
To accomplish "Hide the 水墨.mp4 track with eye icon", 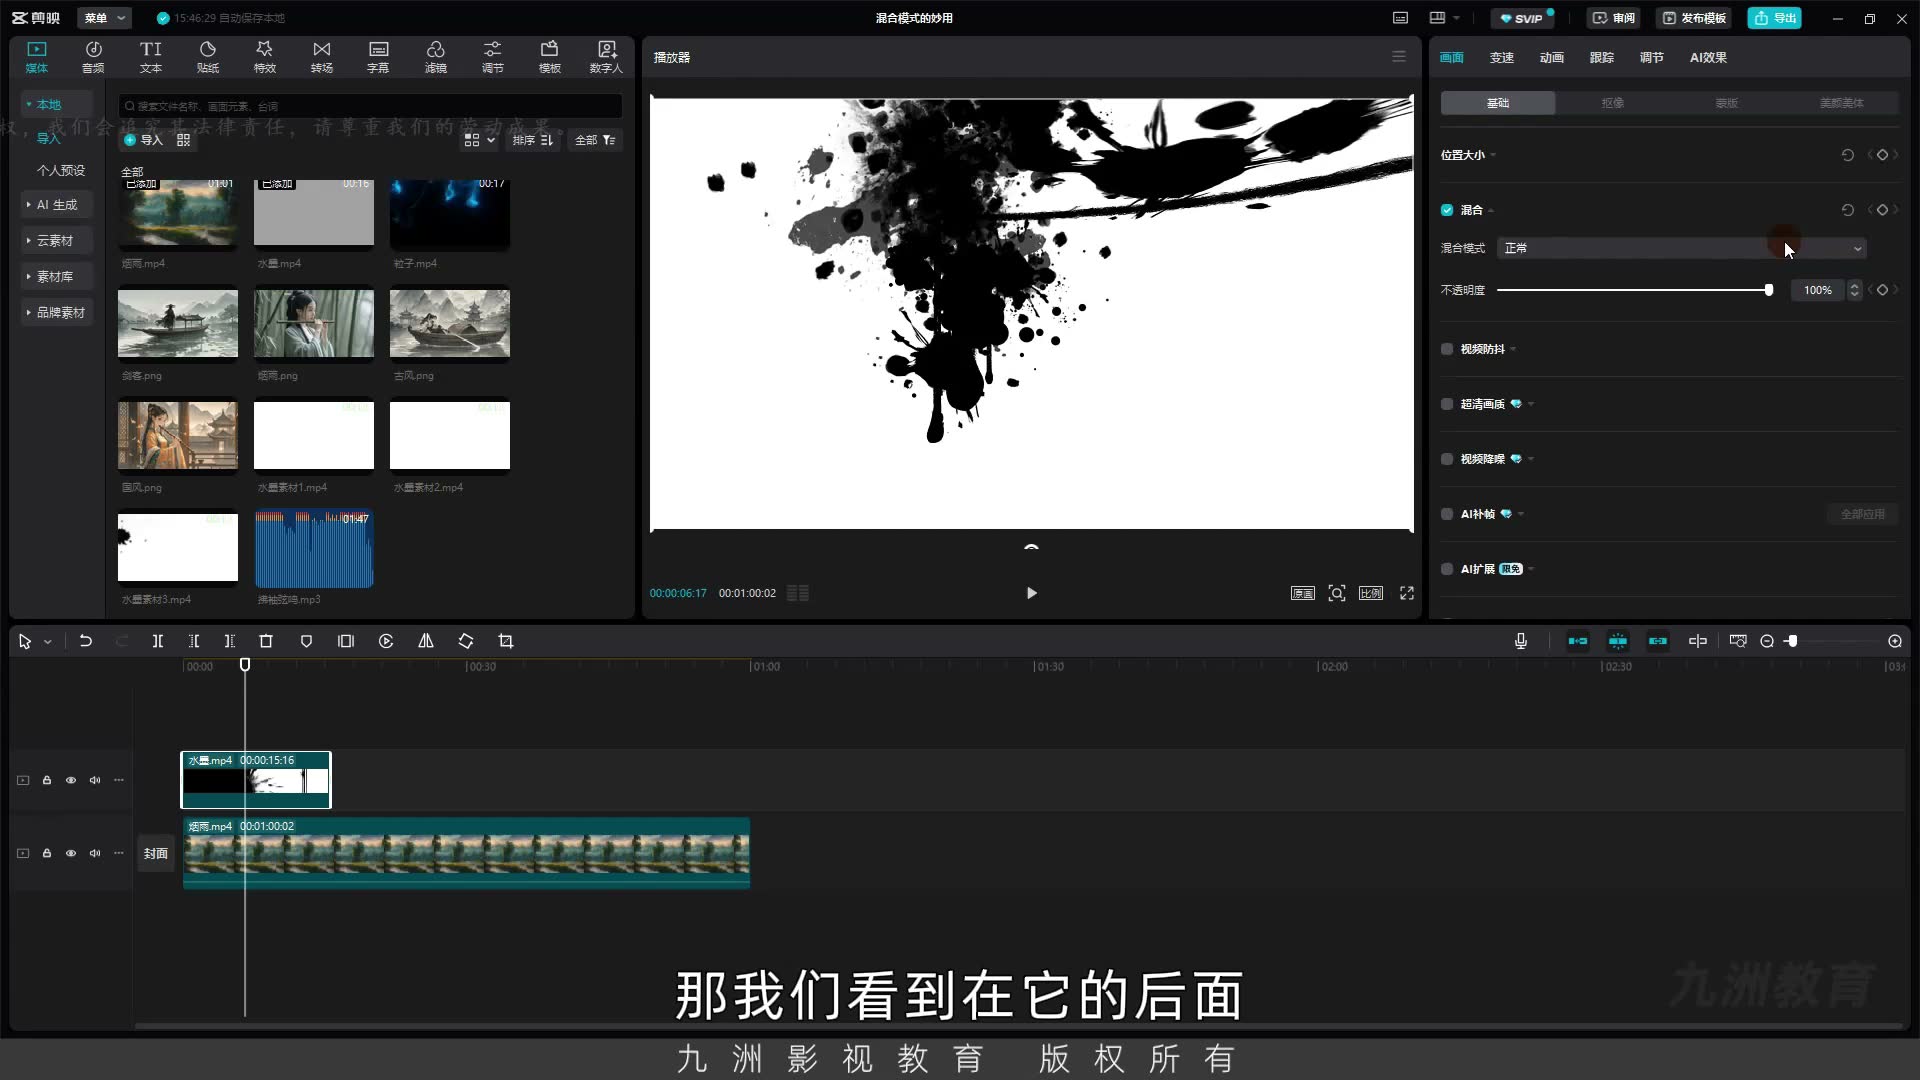I will pos(71,780).
